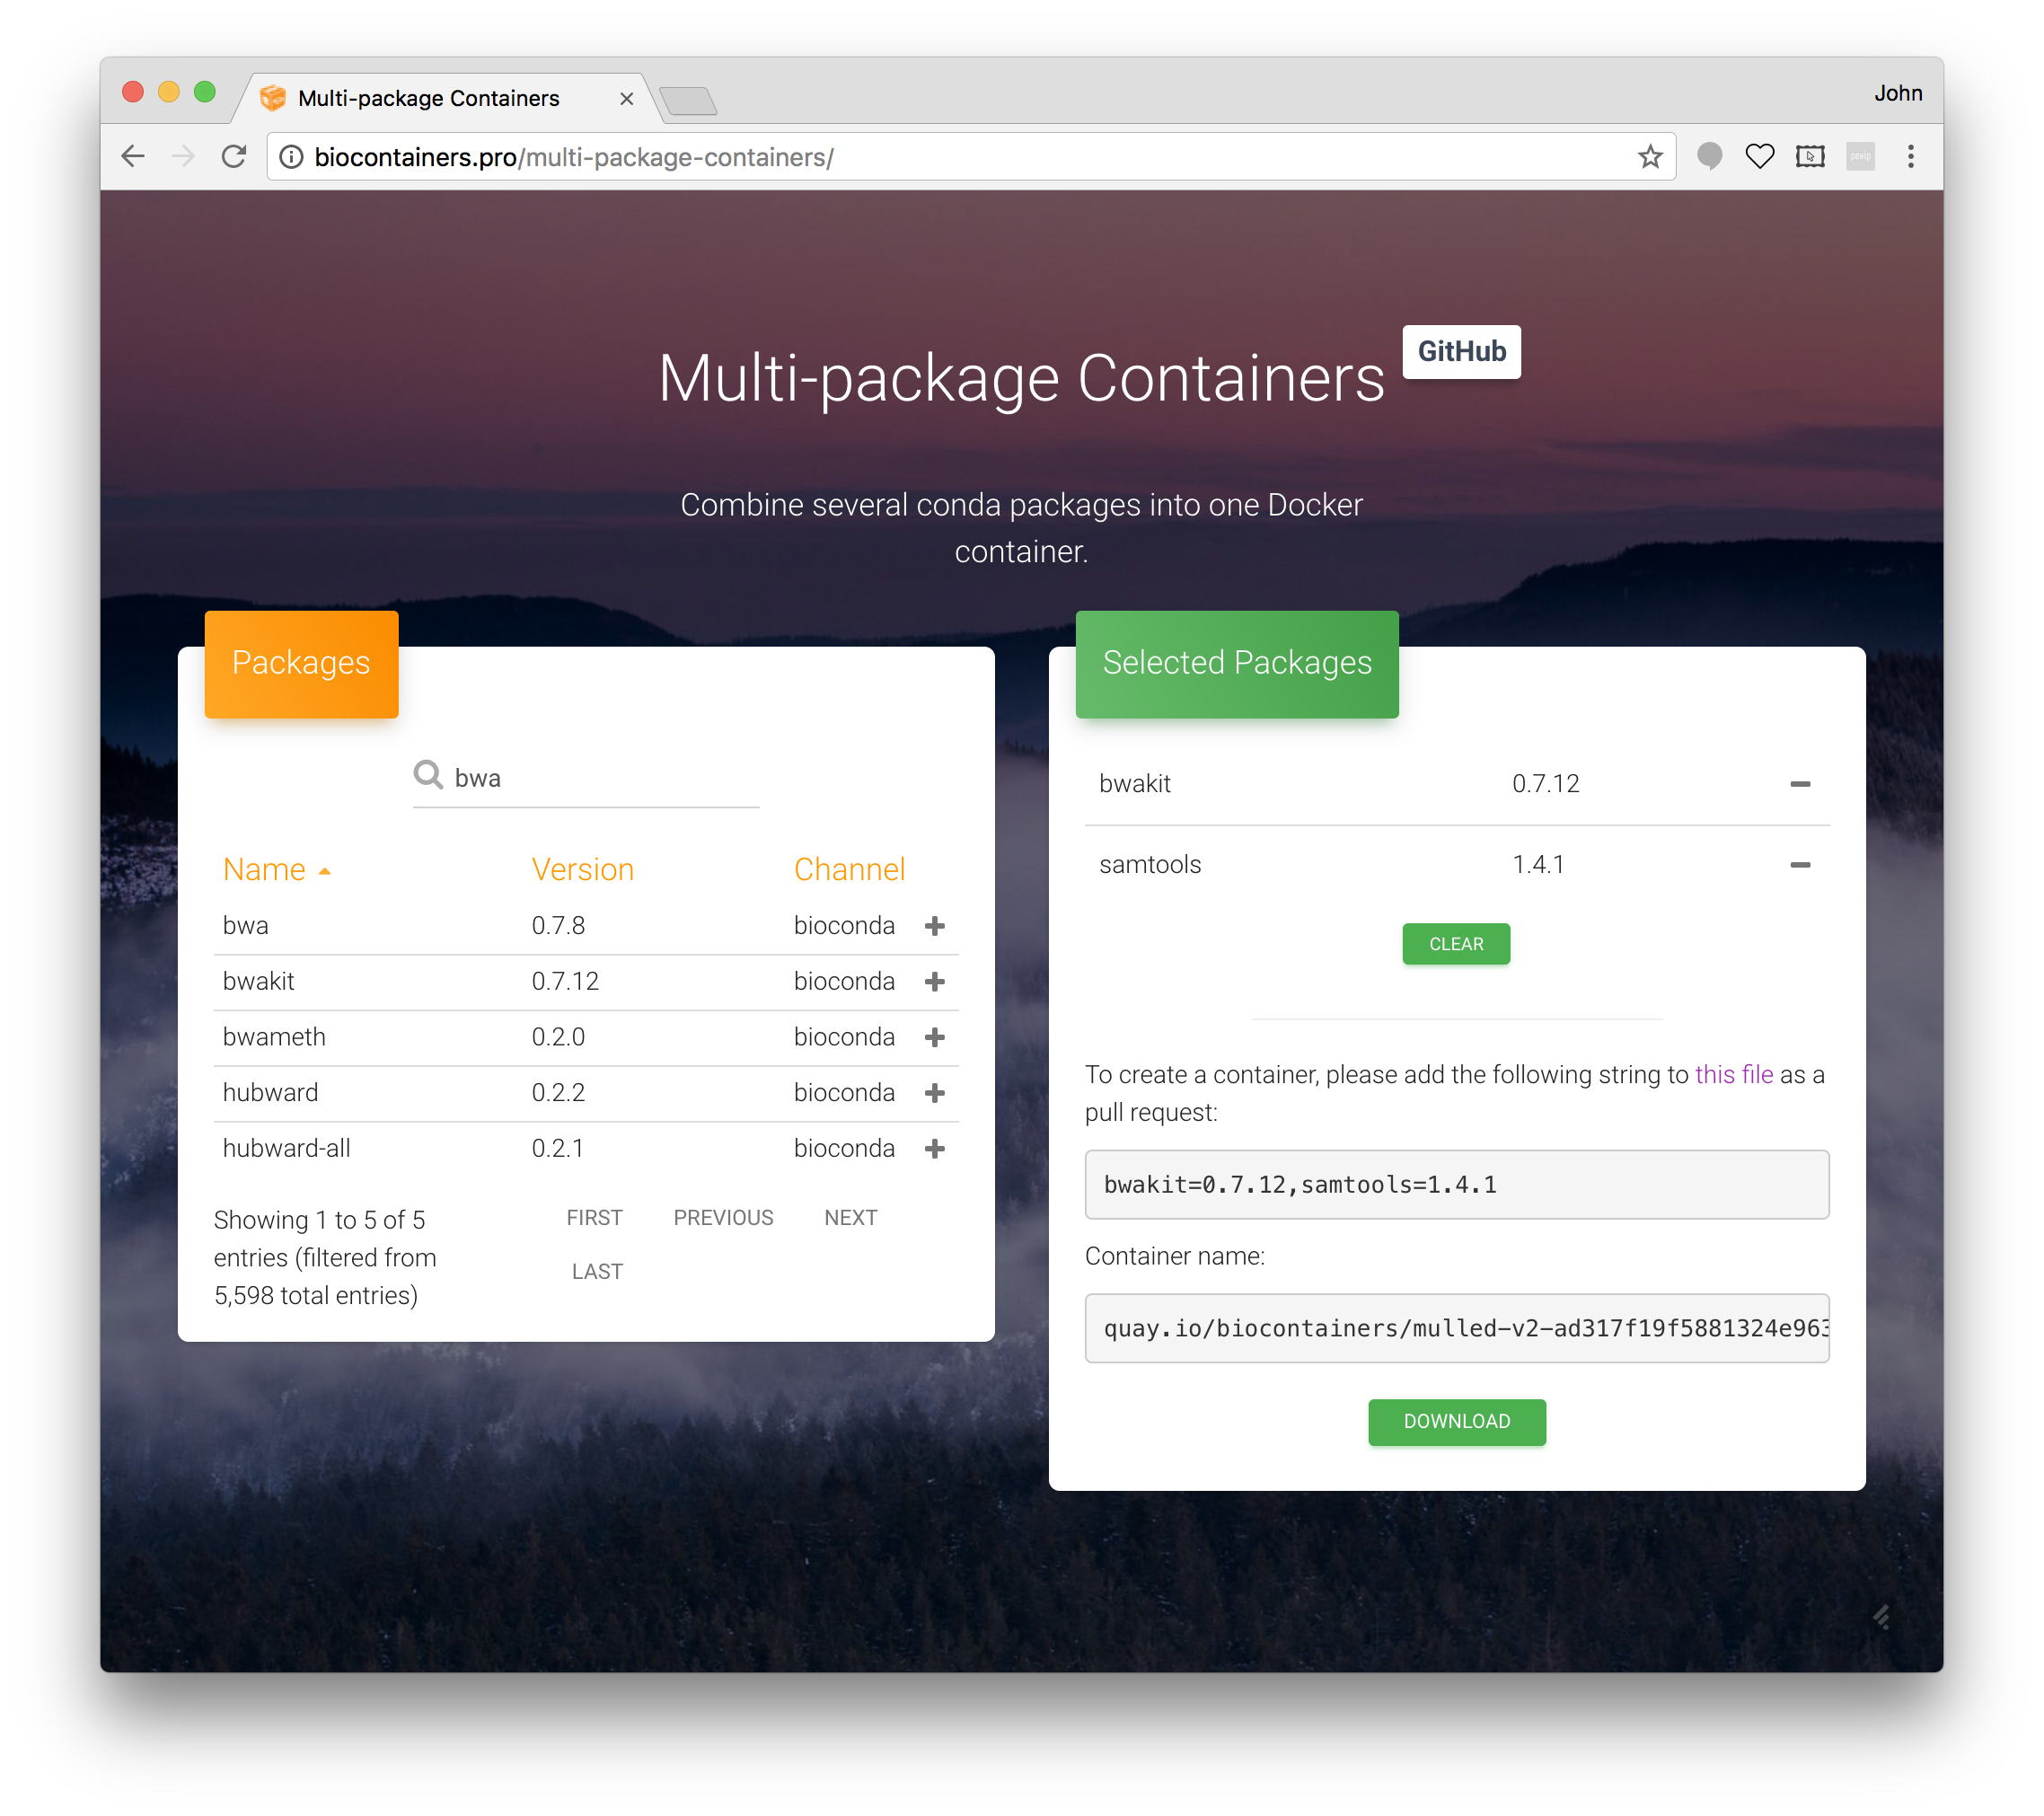Clear all selected packages
The height and width of the screenshot is (1816, 2044).
(x=1456, y=944)
